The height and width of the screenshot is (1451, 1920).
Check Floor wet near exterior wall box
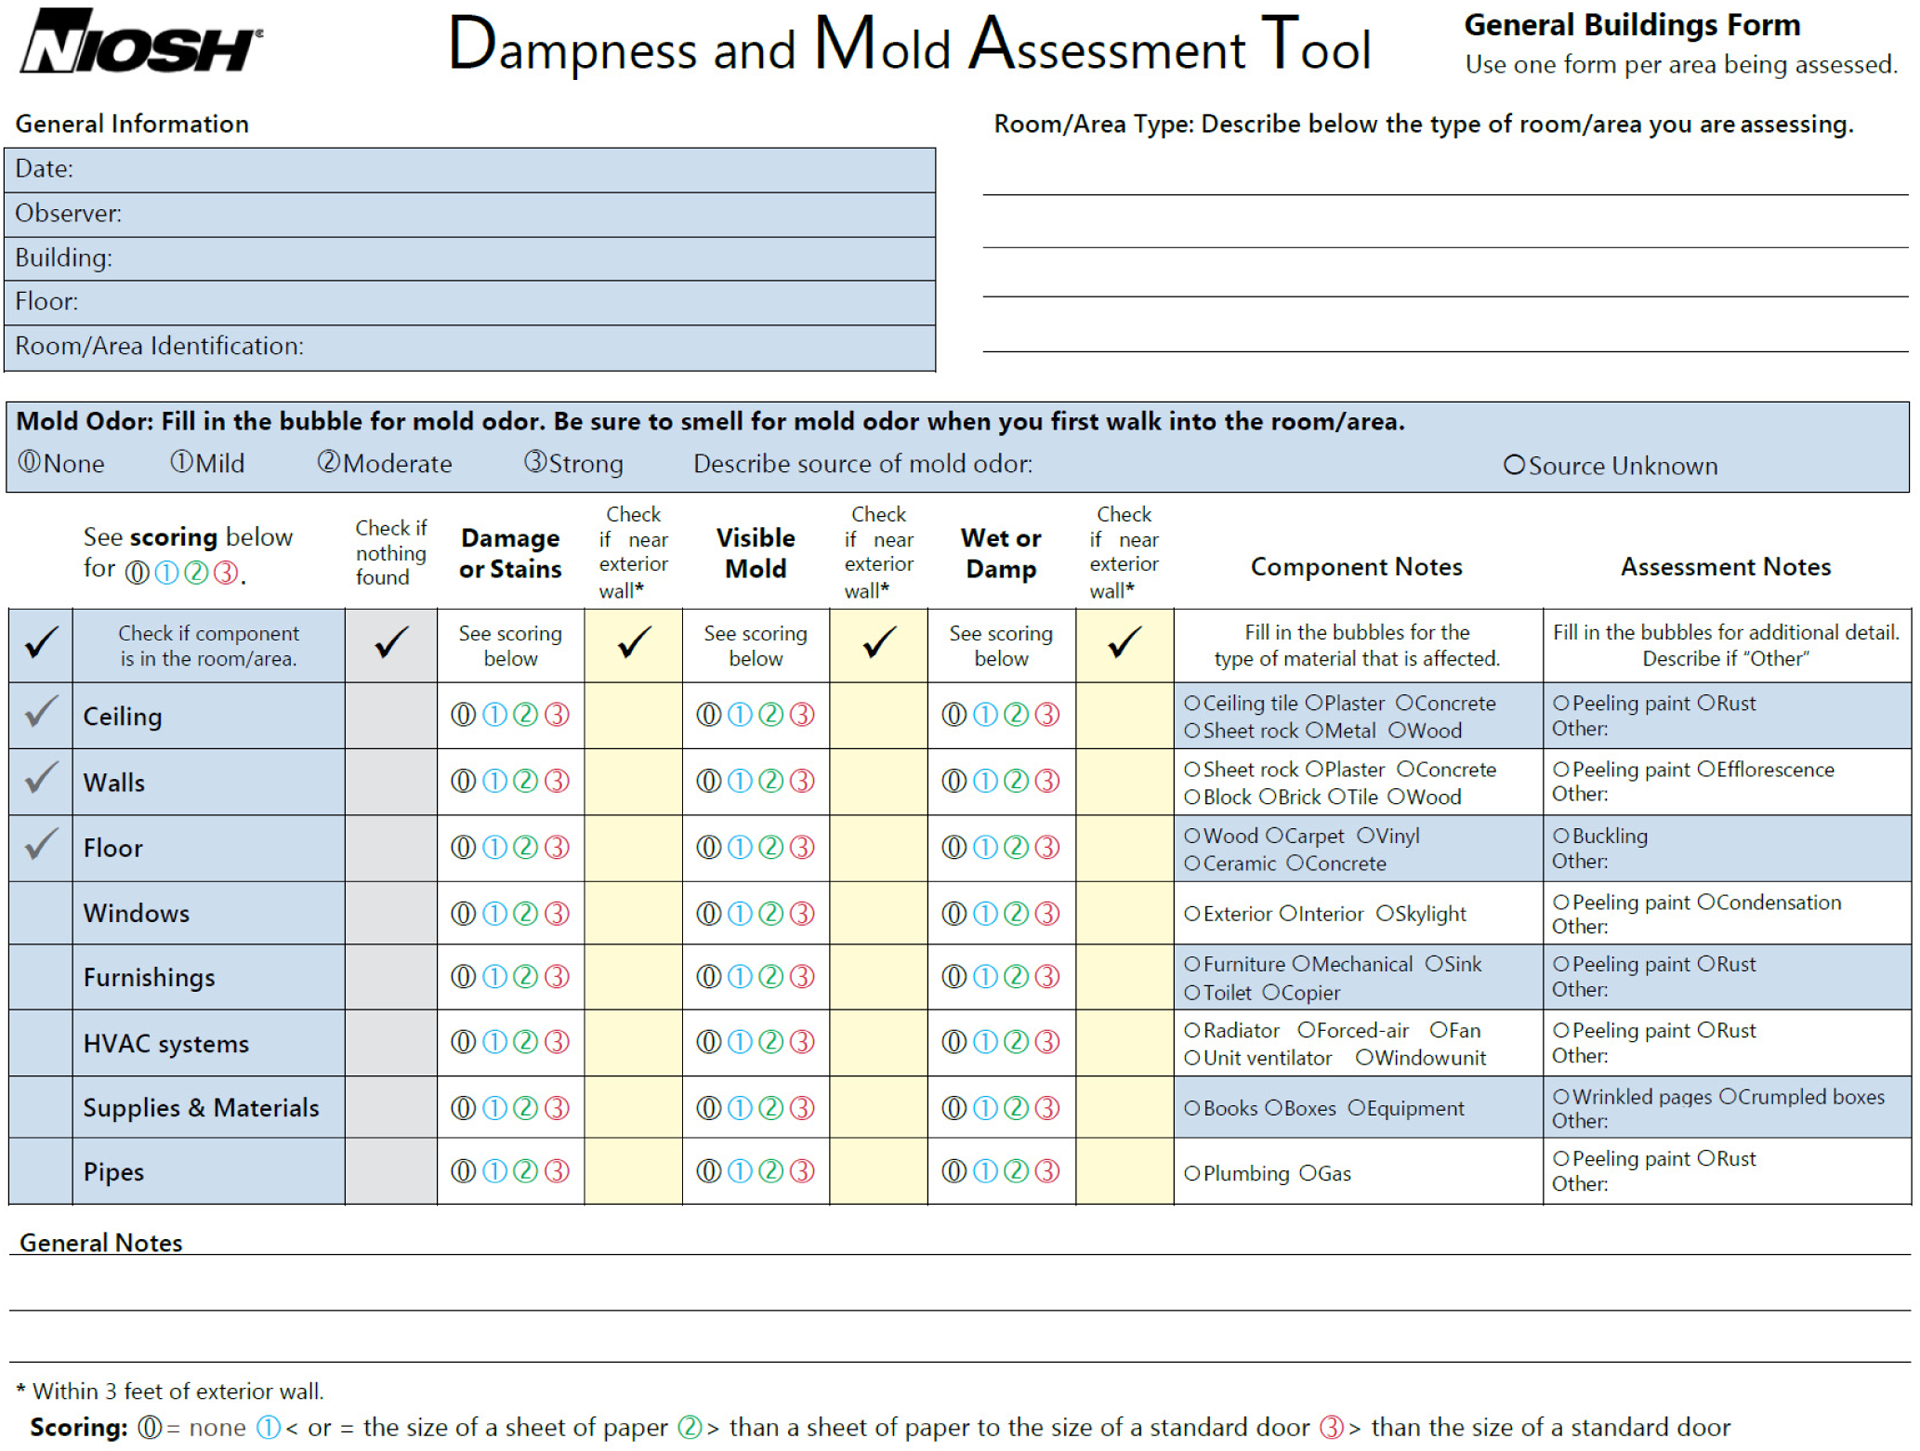point(1125,848)
